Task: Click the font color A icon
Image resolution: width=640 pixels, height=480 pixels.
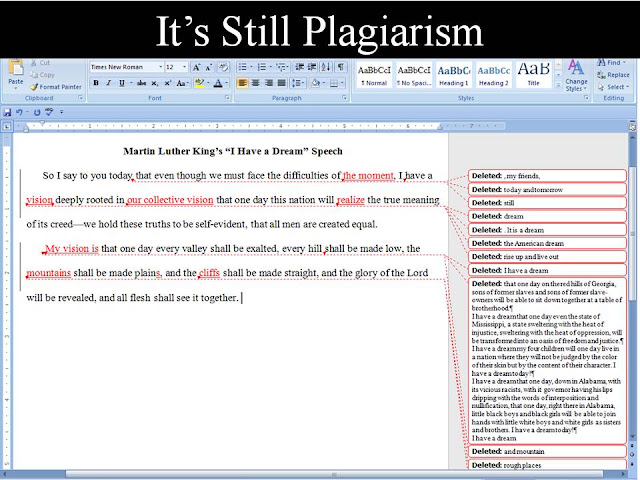Action: (218, 83)
